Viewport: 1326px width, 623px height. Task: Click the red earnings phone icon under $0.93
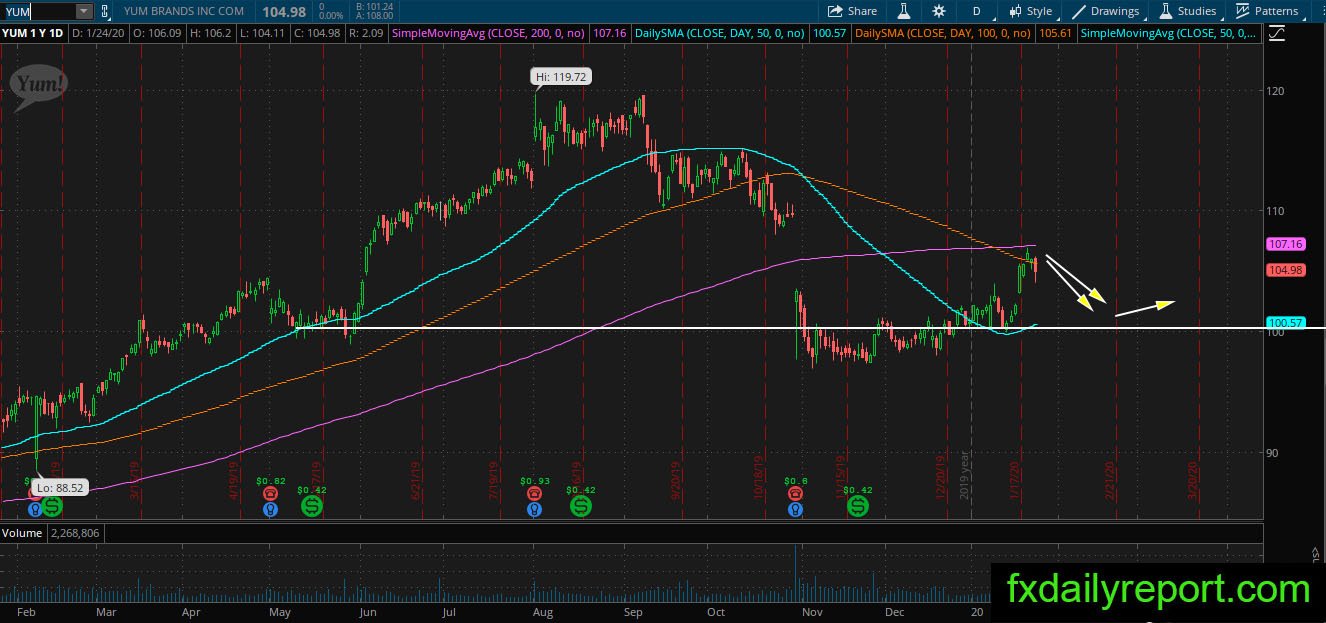(x=535, y=494)
